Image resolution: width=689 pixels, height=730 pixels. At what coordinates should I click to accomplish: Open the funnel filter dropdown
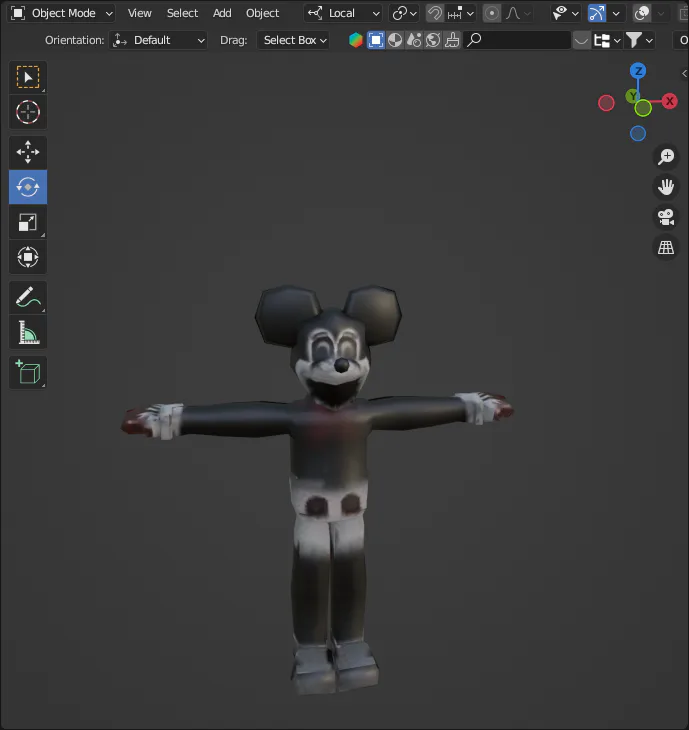tap(640, 41)
